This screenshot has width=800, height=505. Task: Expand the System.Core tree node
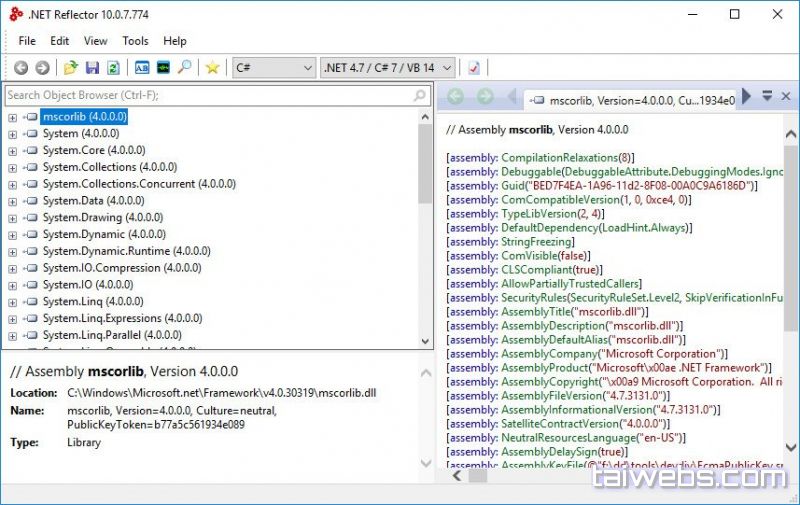coord(13,151)
